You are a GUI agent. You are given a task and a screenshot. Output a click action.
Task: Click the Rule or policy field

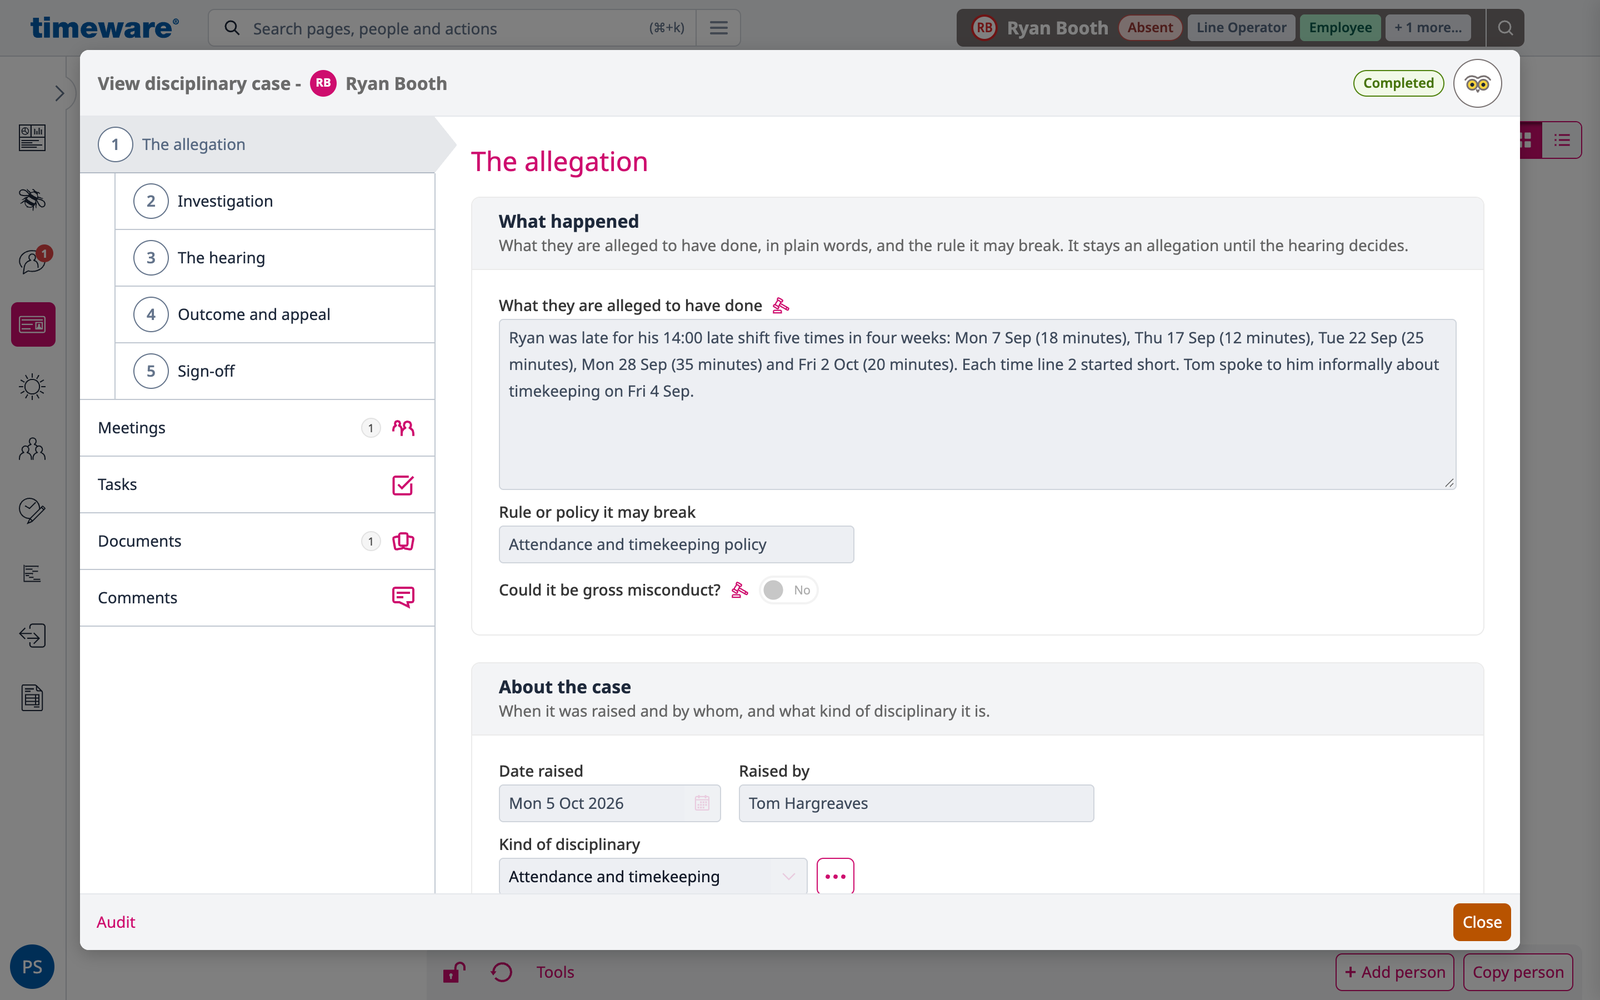point(676,545)
